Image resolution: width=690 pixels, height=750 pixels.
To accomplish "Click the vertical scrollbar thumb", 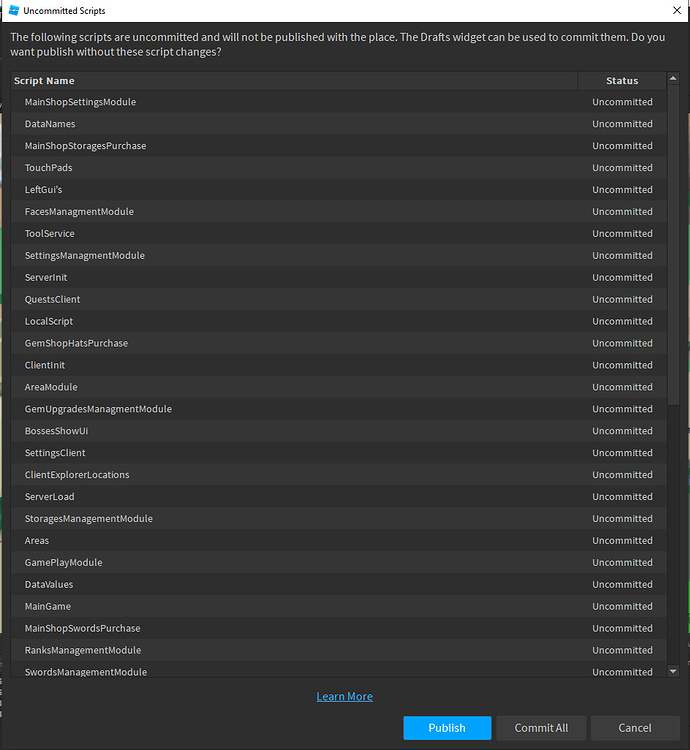I will tap(673, 244).
